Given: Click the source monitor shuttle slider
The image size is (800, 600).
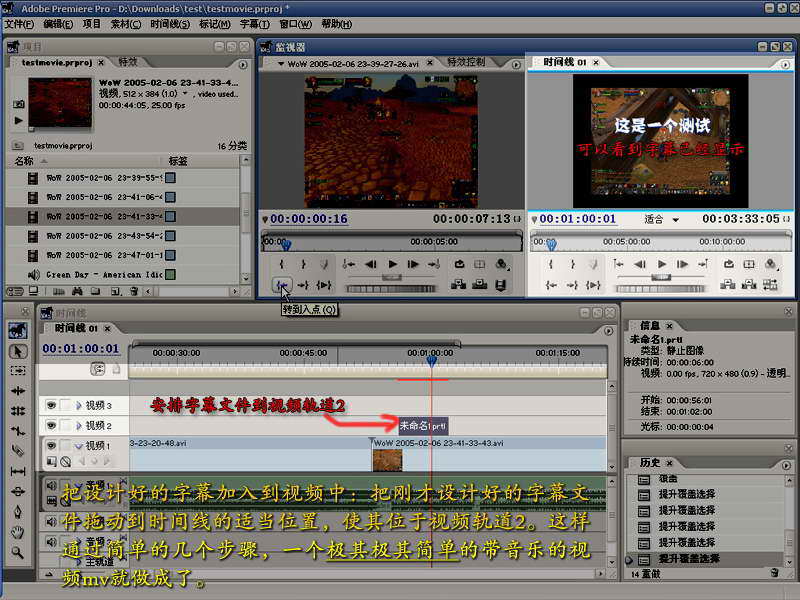Looking at the screenshot, I should (392, 277).
